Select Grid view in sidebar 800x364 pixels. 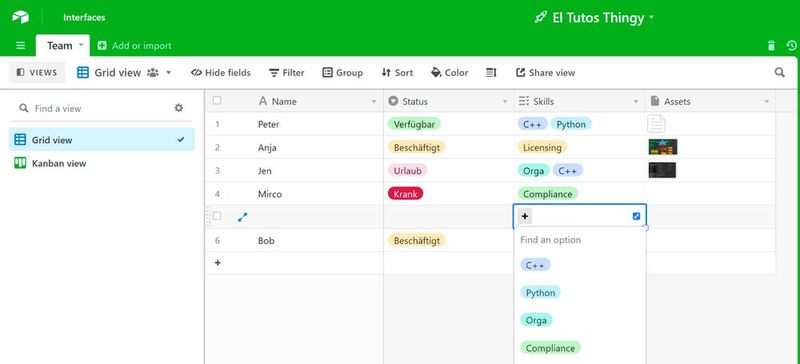pos(102,139)
